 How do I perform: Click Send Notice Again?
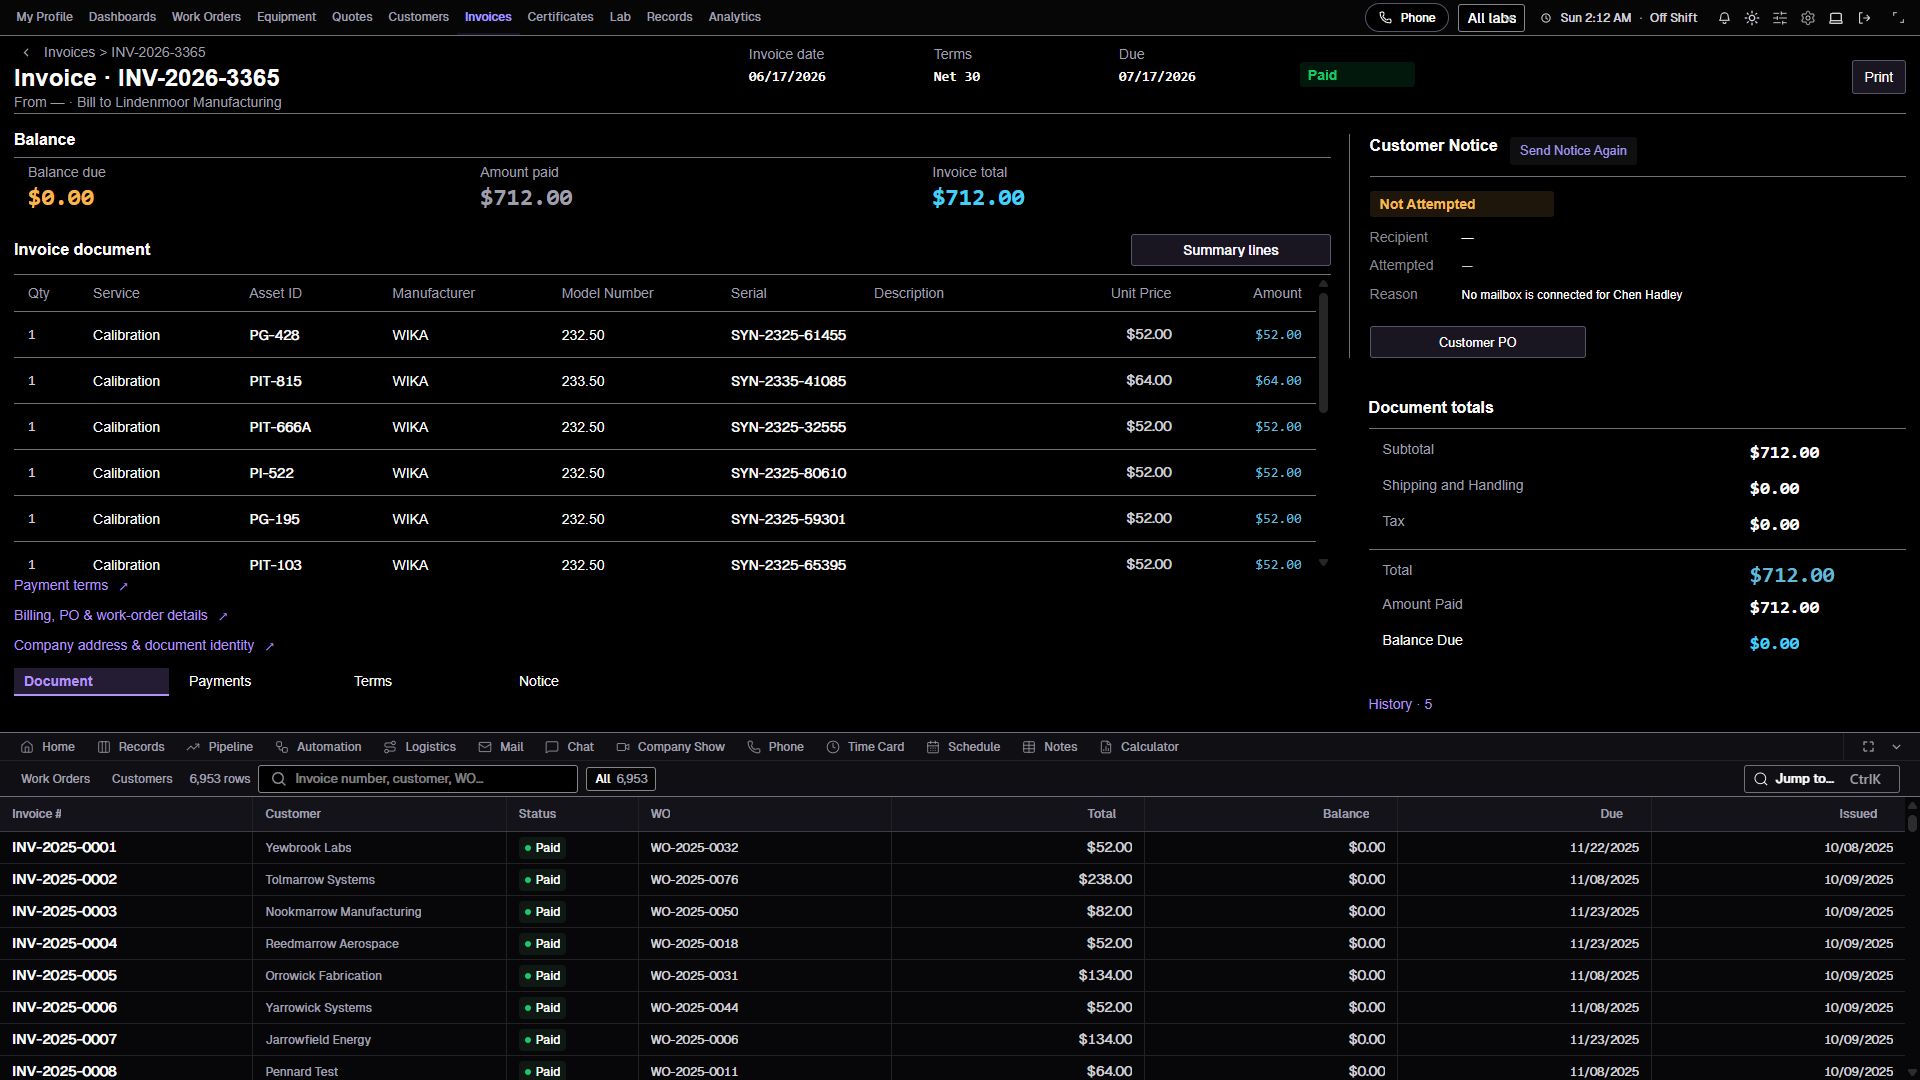click(1573, 151)
